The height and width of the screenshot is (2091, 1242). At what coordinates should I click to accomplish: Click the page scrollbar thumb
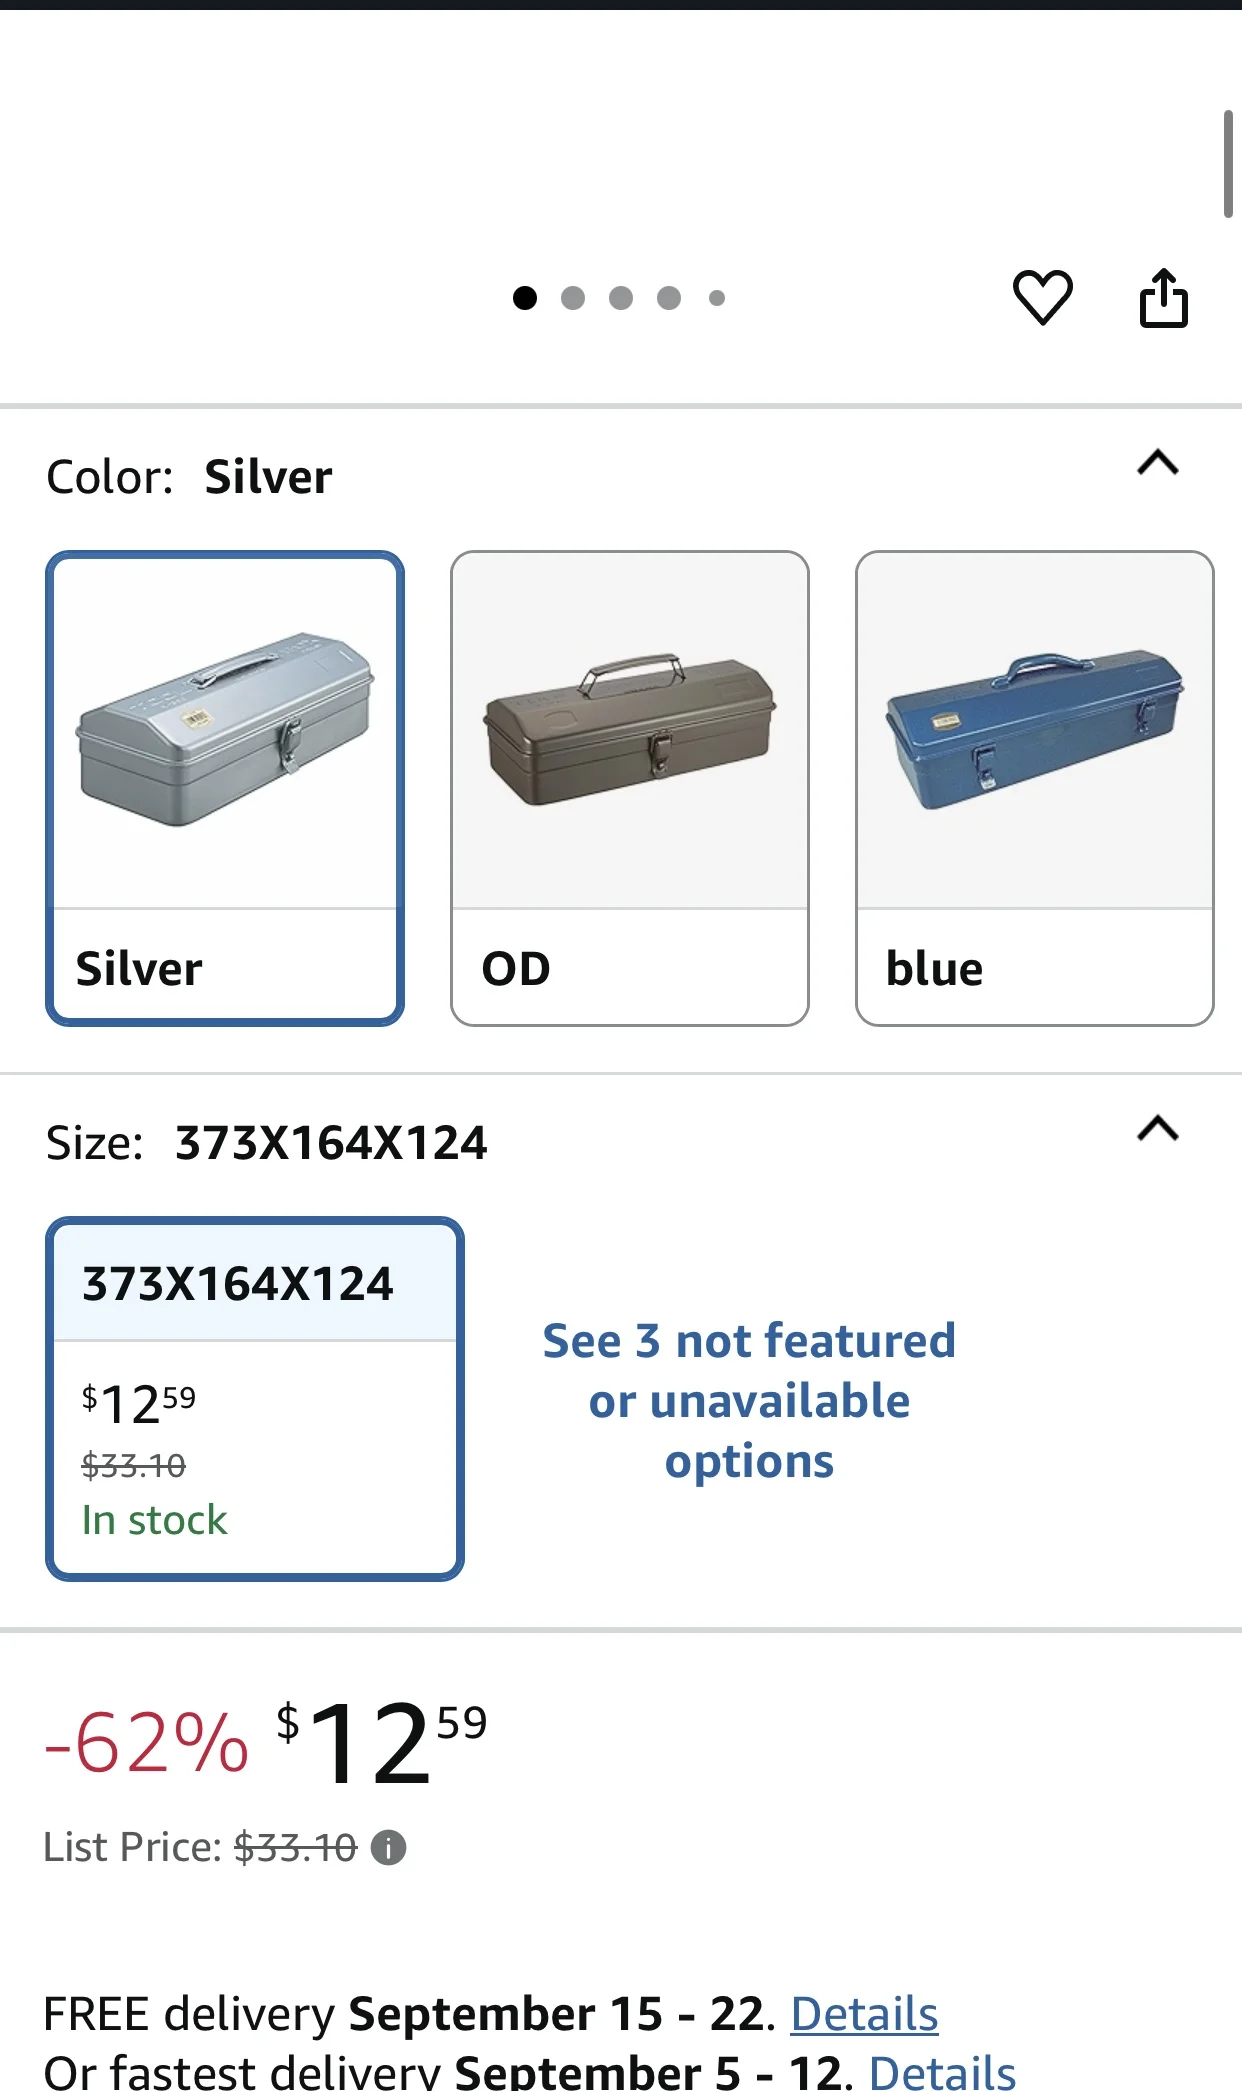[x=1228, y=164]
